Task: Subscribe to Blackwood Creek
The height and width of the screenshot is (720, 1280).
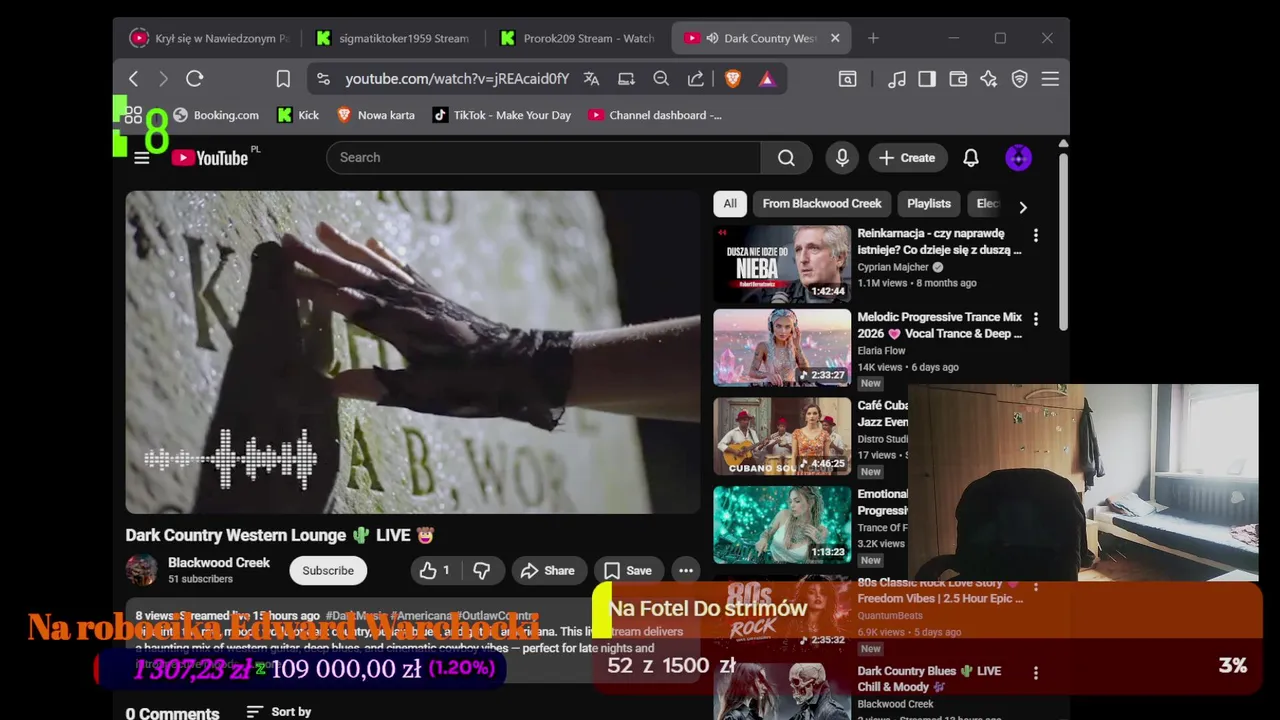Action: pyautogui.click(x=328, y=570)
